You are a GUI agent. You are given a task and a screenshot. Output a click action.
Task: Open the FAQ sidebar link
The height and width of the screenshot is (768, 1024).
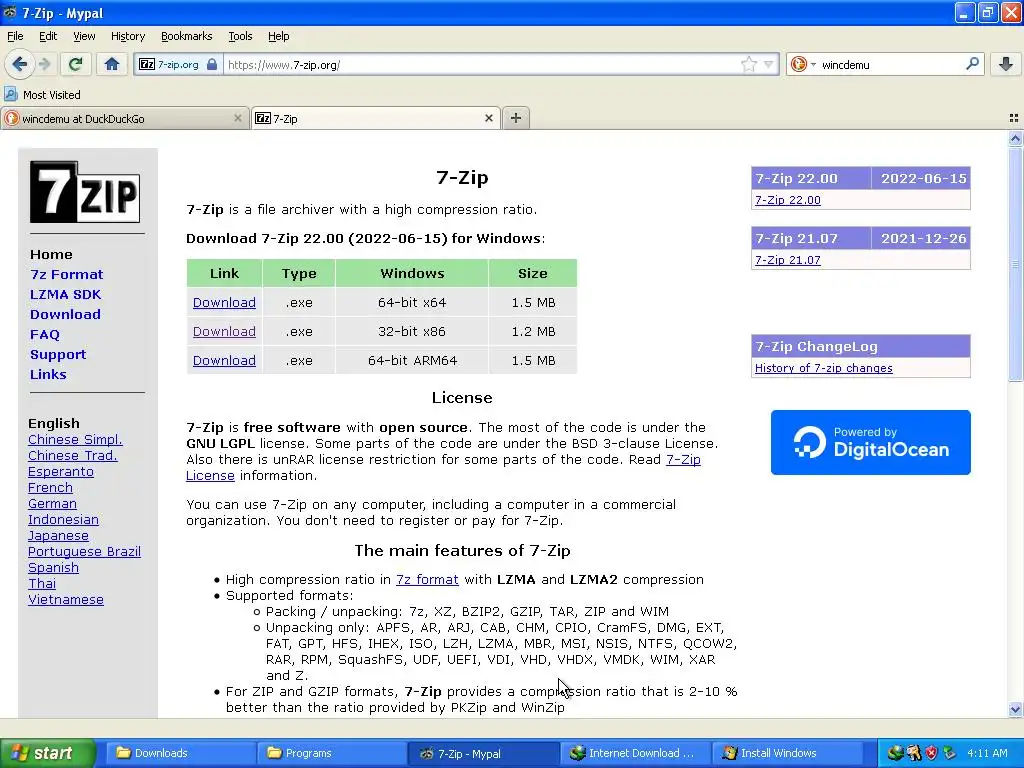44,334
